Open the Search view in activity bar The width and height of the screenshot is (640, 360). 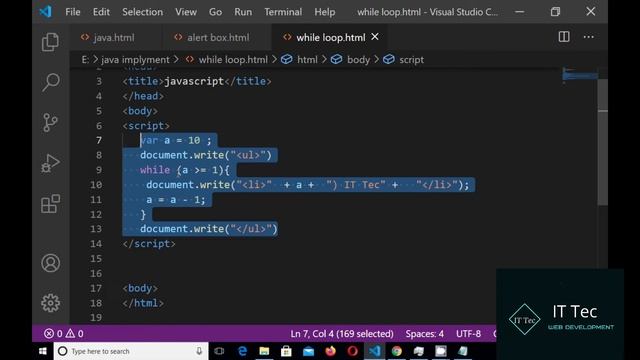coord(51,82)
